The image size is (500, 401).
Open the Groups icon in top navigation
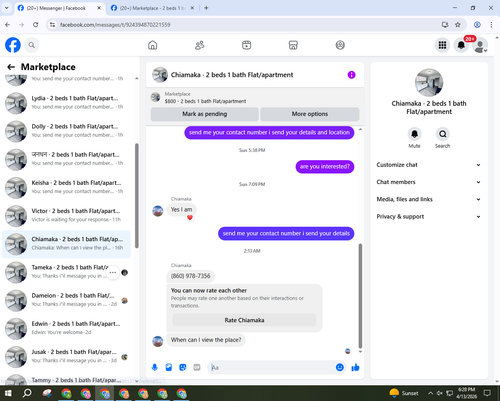pos(340,45)
